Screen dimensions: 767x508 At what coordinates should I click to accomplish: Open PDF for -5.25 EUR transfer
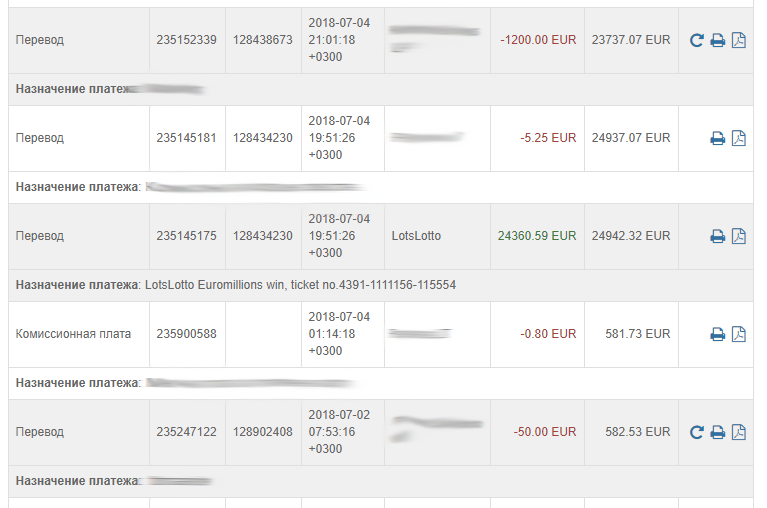tap(739, 138)
